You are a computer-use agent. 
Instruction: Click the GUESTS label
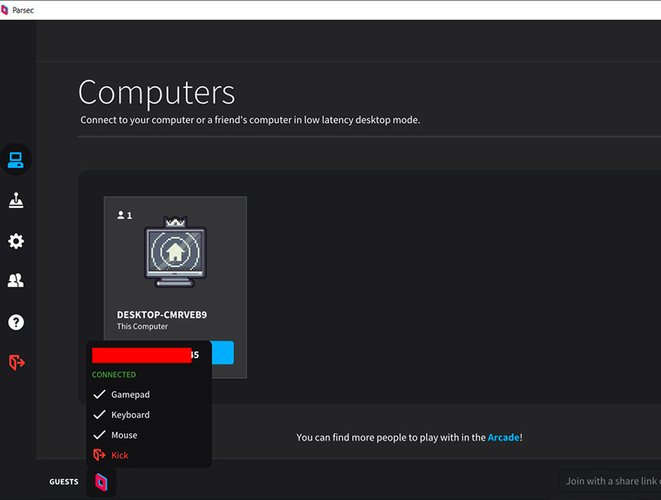point(64,482)
